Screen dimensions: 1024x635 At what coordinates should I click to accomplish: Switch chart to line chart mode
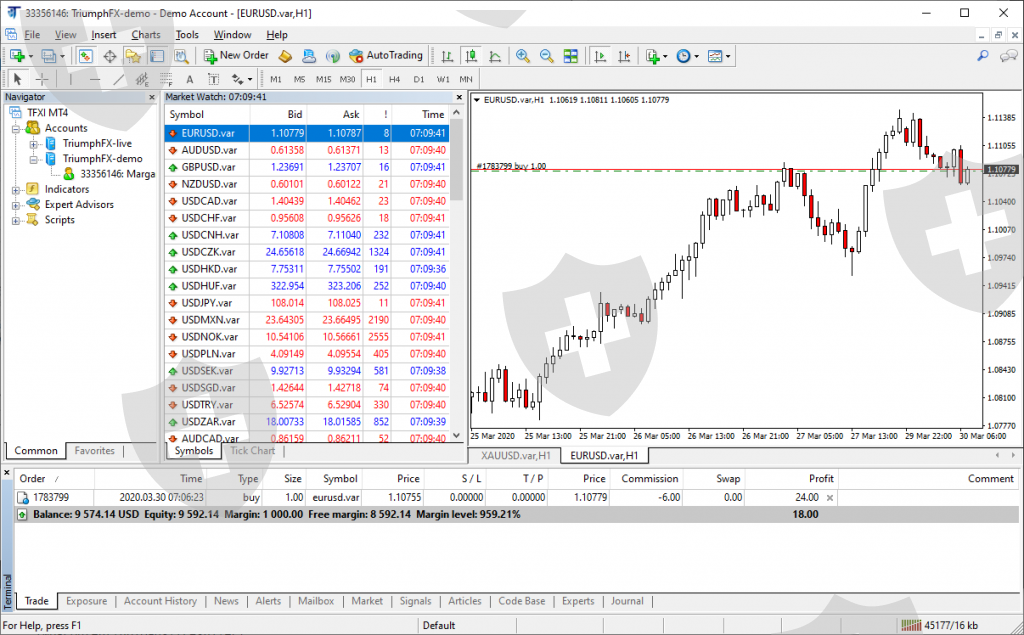(x=494, y=56)
